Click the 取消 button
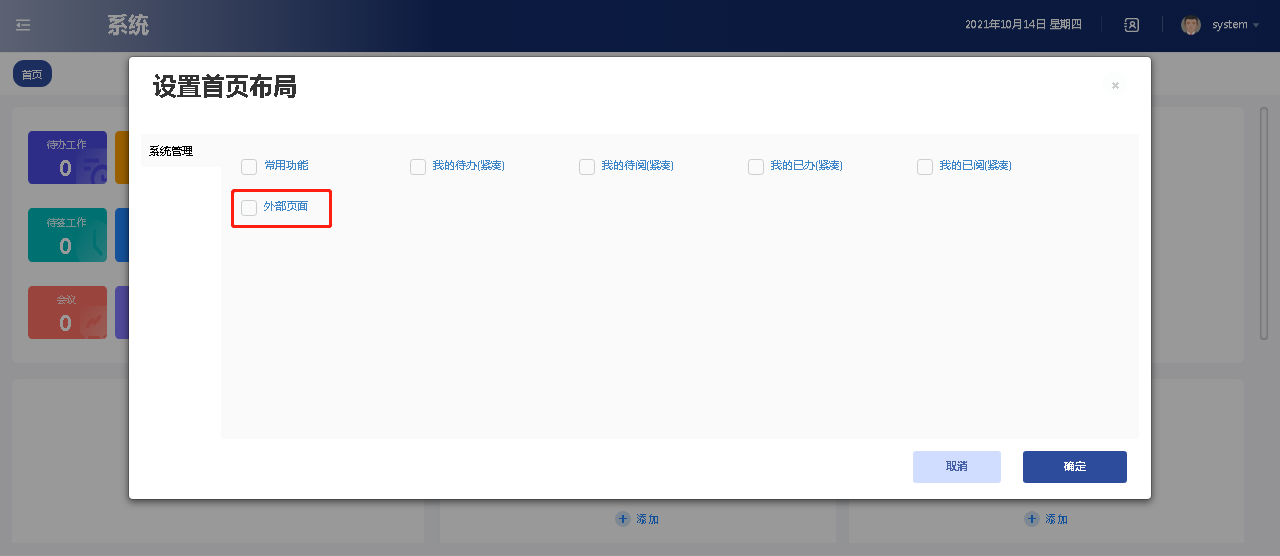Image resolution: width=1280 pixels, height=556 pixels. (956, 467)
